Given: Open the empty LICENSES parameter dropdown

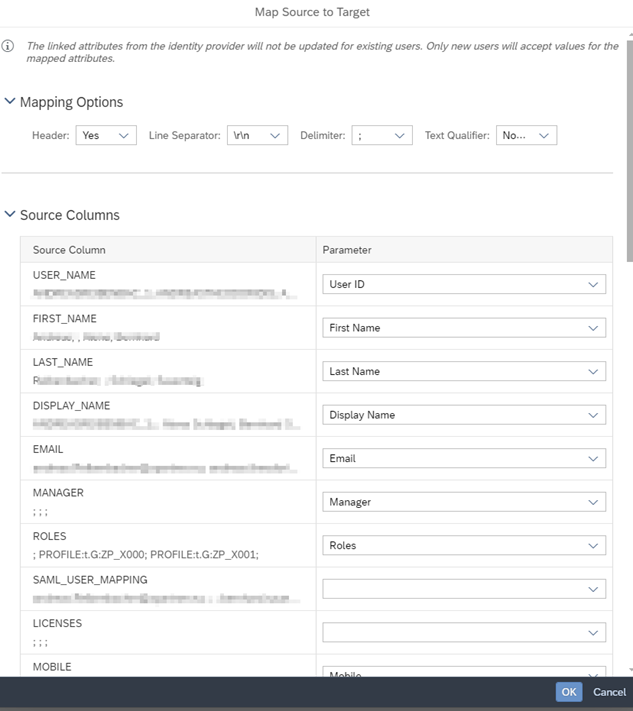Looking at the screenshot, I should (x=464, y=632).
